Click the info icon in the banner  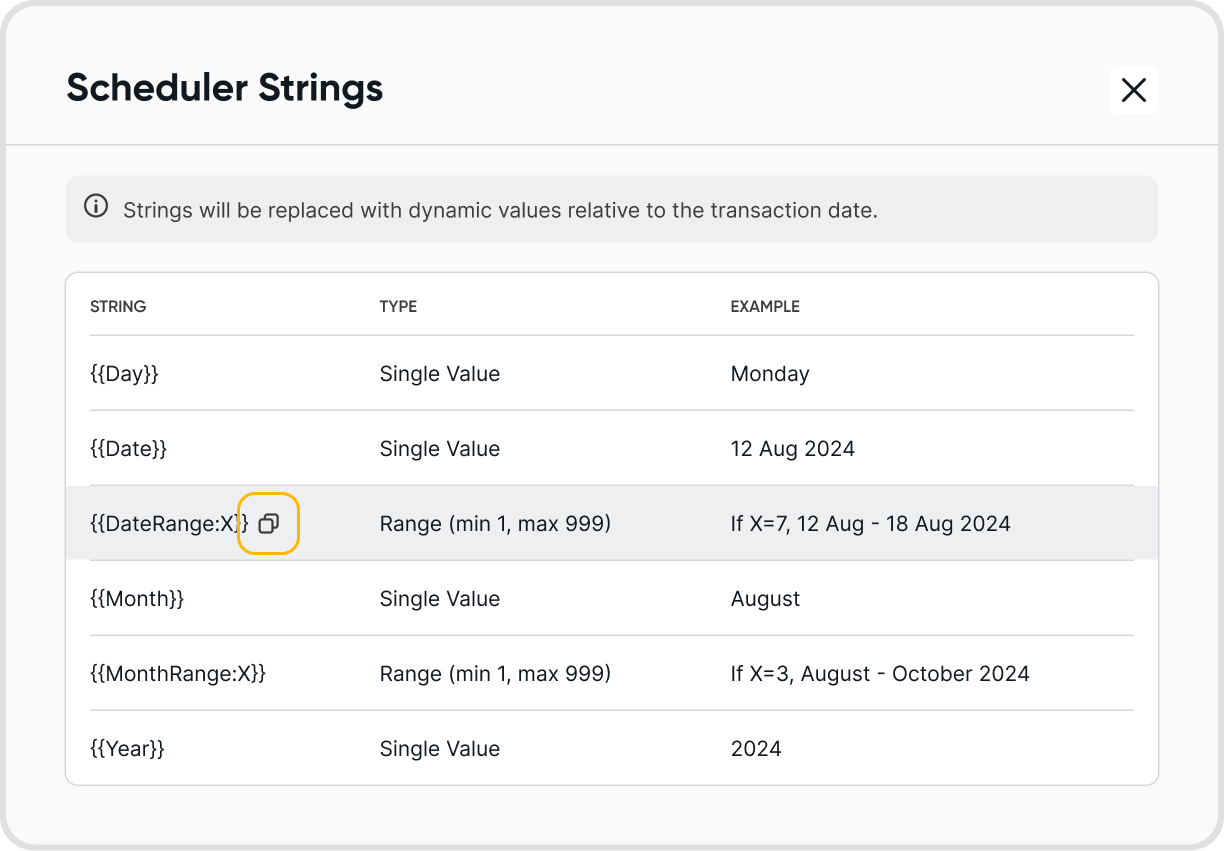(x=96, y=208)
